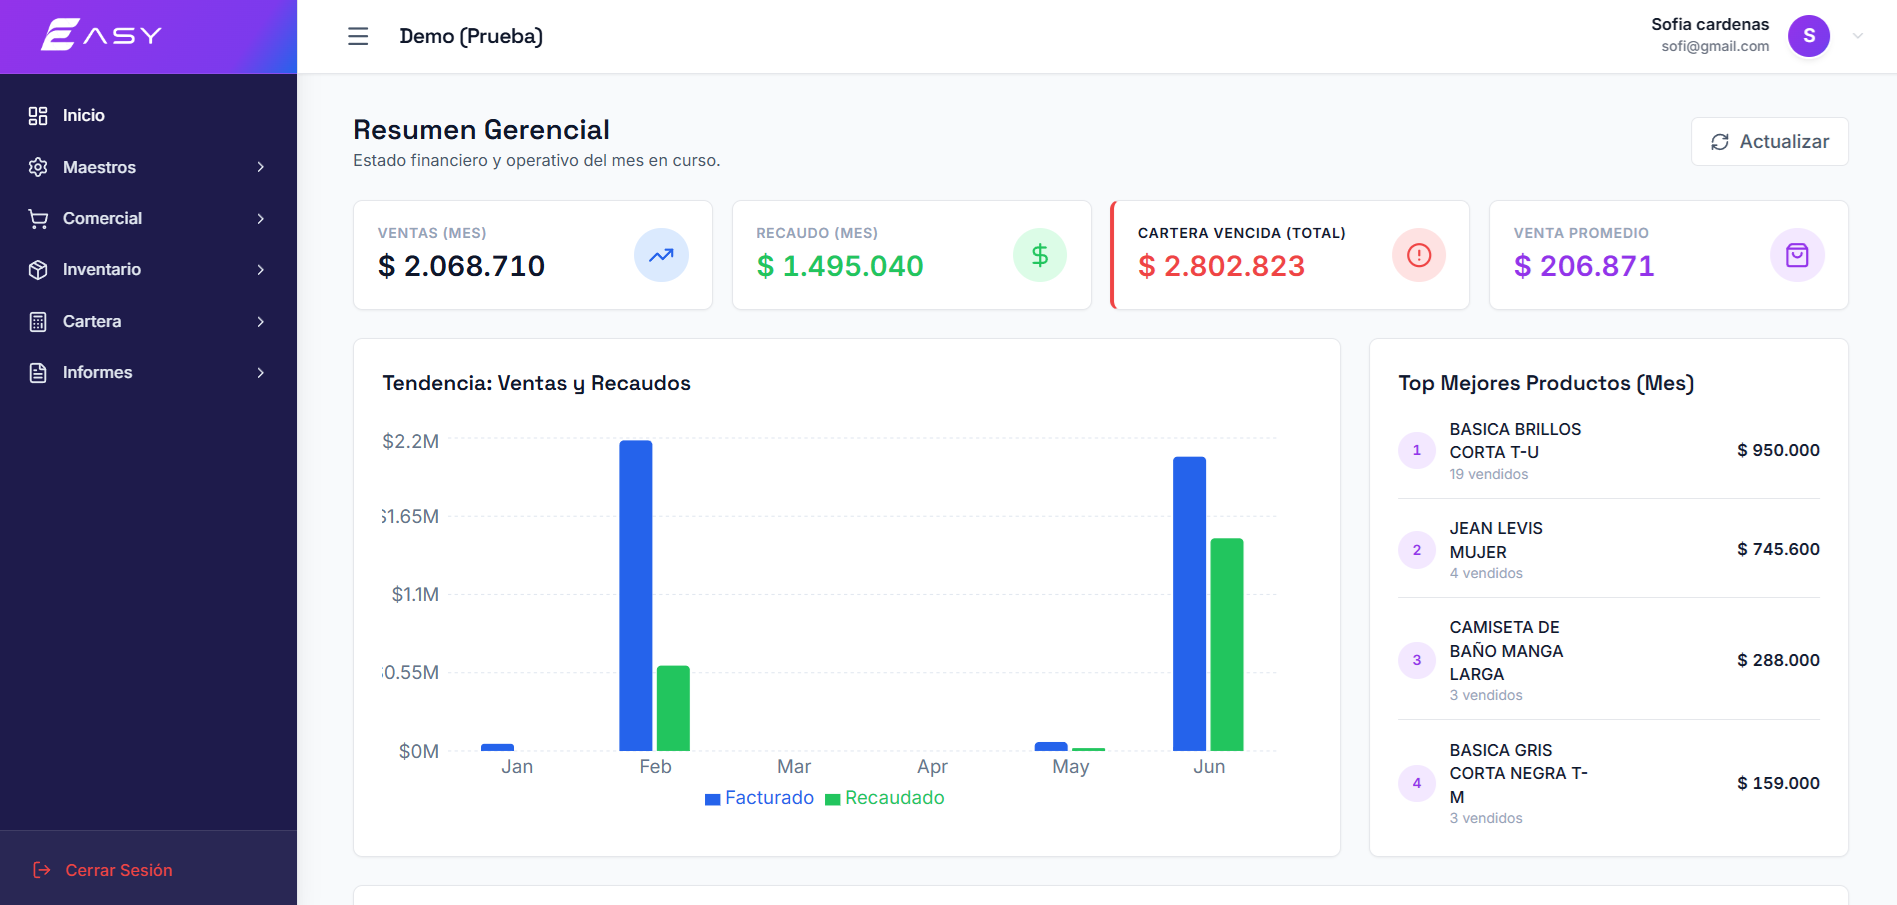Click the BASICA BRILLOS CORTA T-U product name
Viewport: 1897px width, 905px height.
point(1515,441)
